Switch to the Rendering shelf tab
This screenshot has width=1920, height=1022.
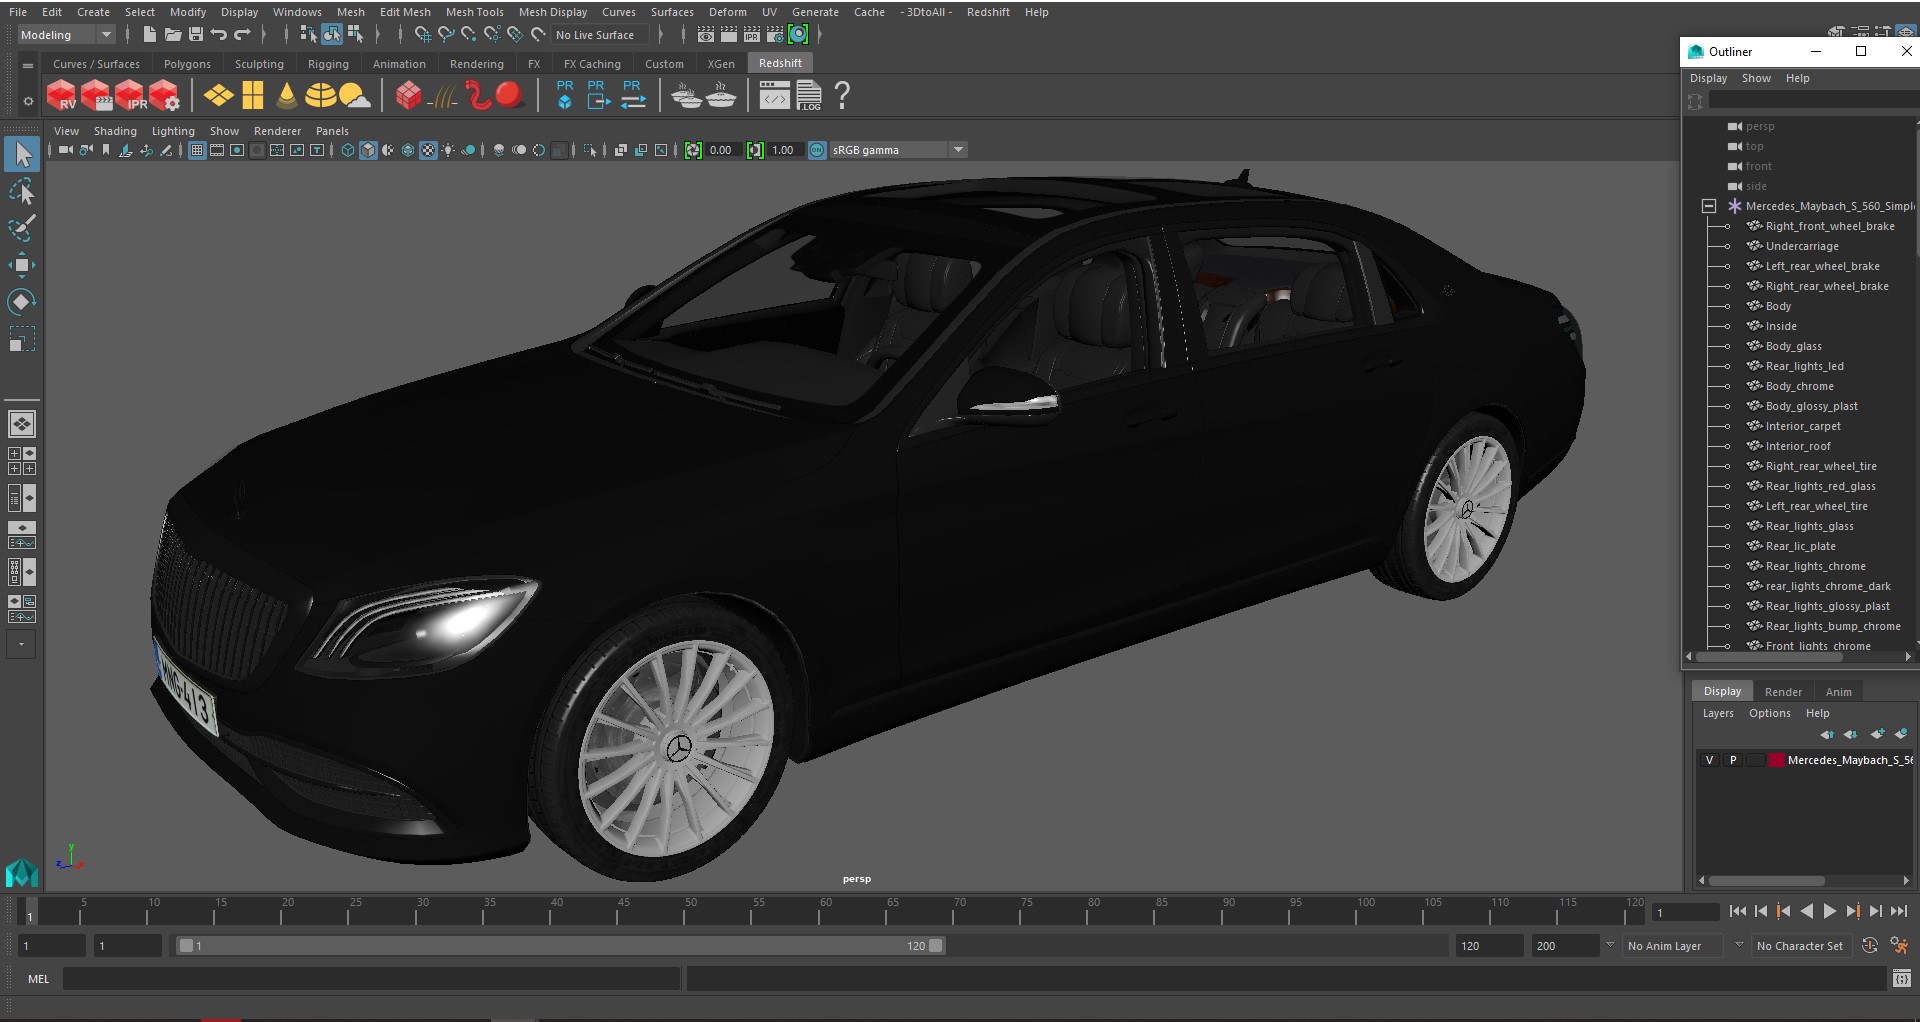pos(476,64)
